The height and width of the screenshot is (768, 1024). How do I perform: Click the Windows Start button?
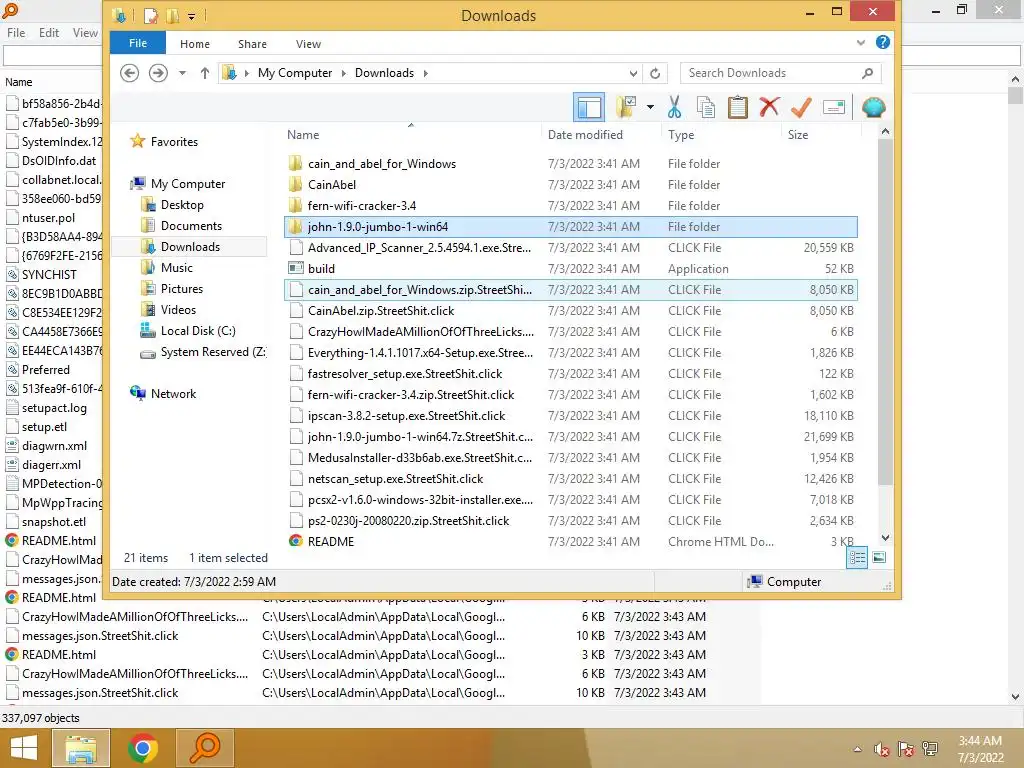click(x=24, y=748)
